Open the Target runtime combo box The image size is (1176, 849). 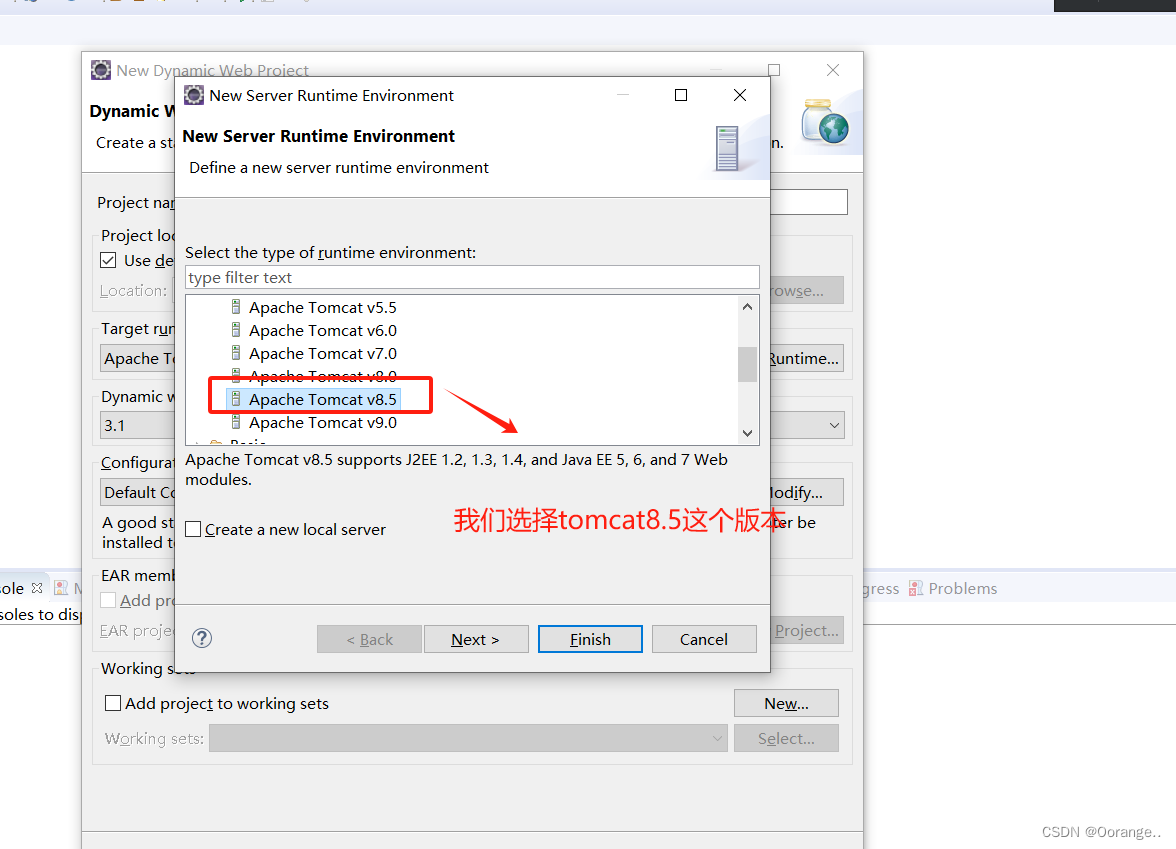pos(138,358)
